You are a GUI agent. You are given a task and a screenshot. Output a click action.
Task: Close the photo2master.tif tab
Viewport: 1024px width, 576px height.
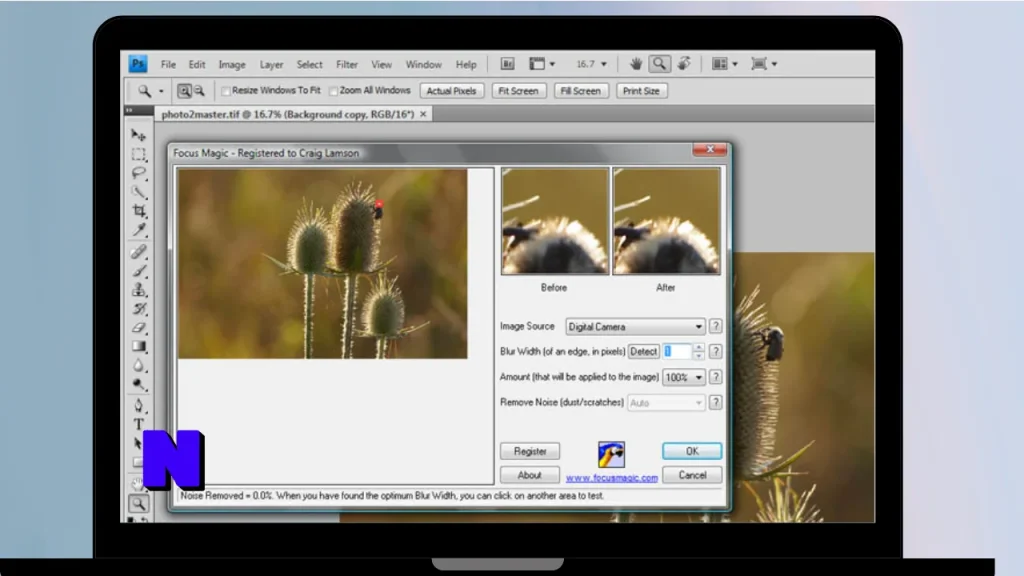point(423,114)
